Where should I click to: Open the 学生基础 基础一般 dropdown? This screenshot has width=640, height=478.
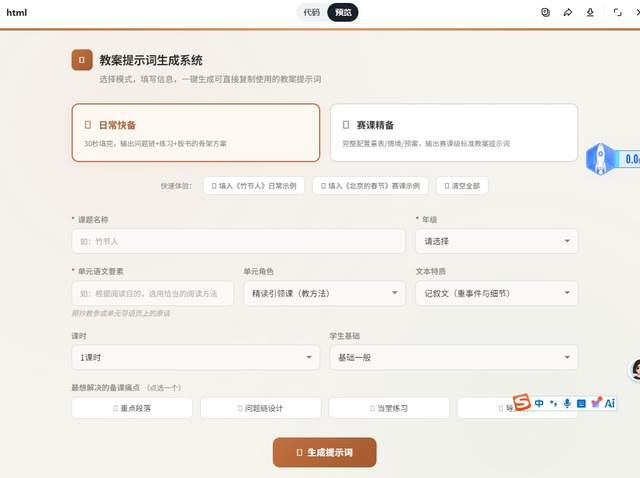pyautogui.click(x=454, y=357)
